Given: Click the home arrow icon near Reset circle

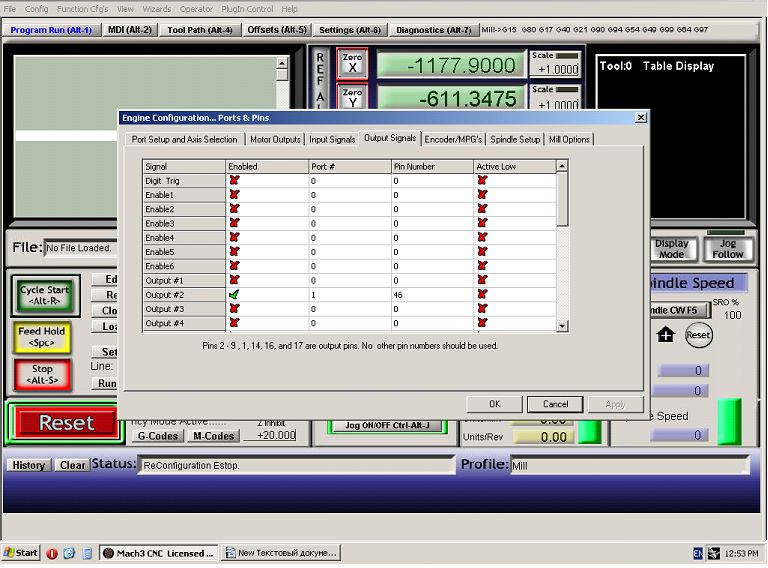Looking at the screenshot, I should pos(666,335).
